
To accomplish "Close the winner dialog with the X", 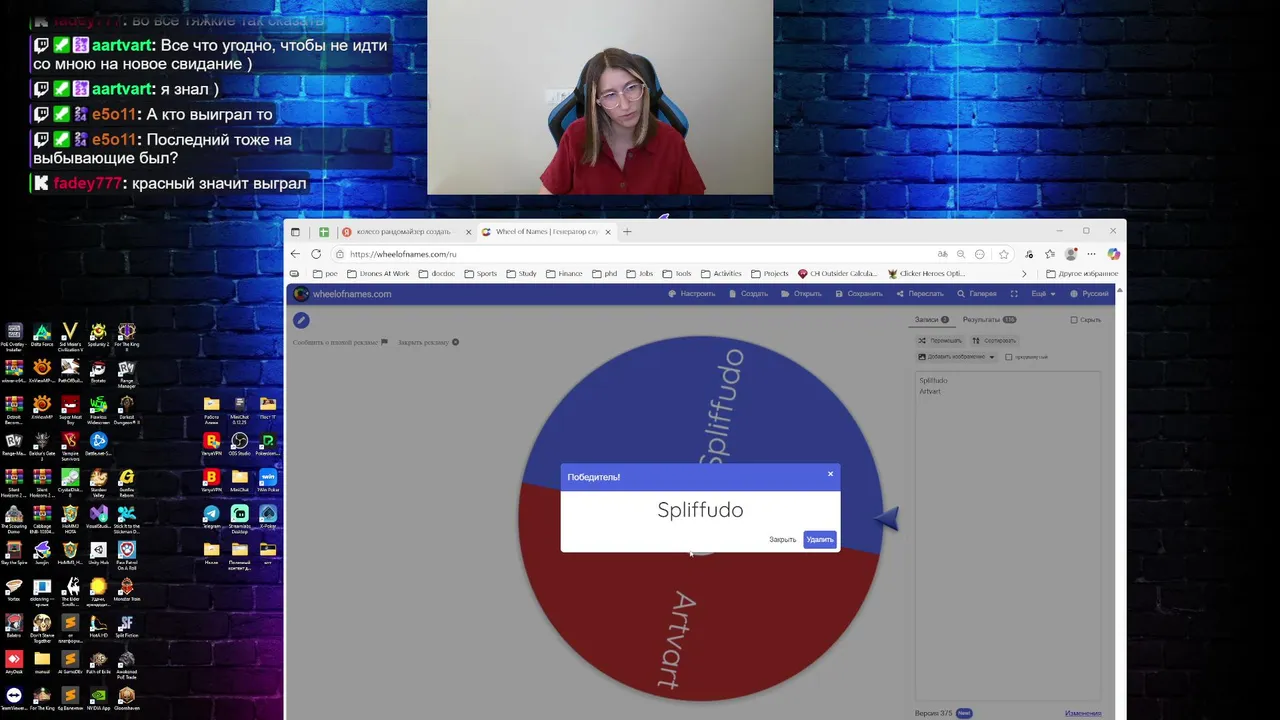I will click(x=830, y=474).
